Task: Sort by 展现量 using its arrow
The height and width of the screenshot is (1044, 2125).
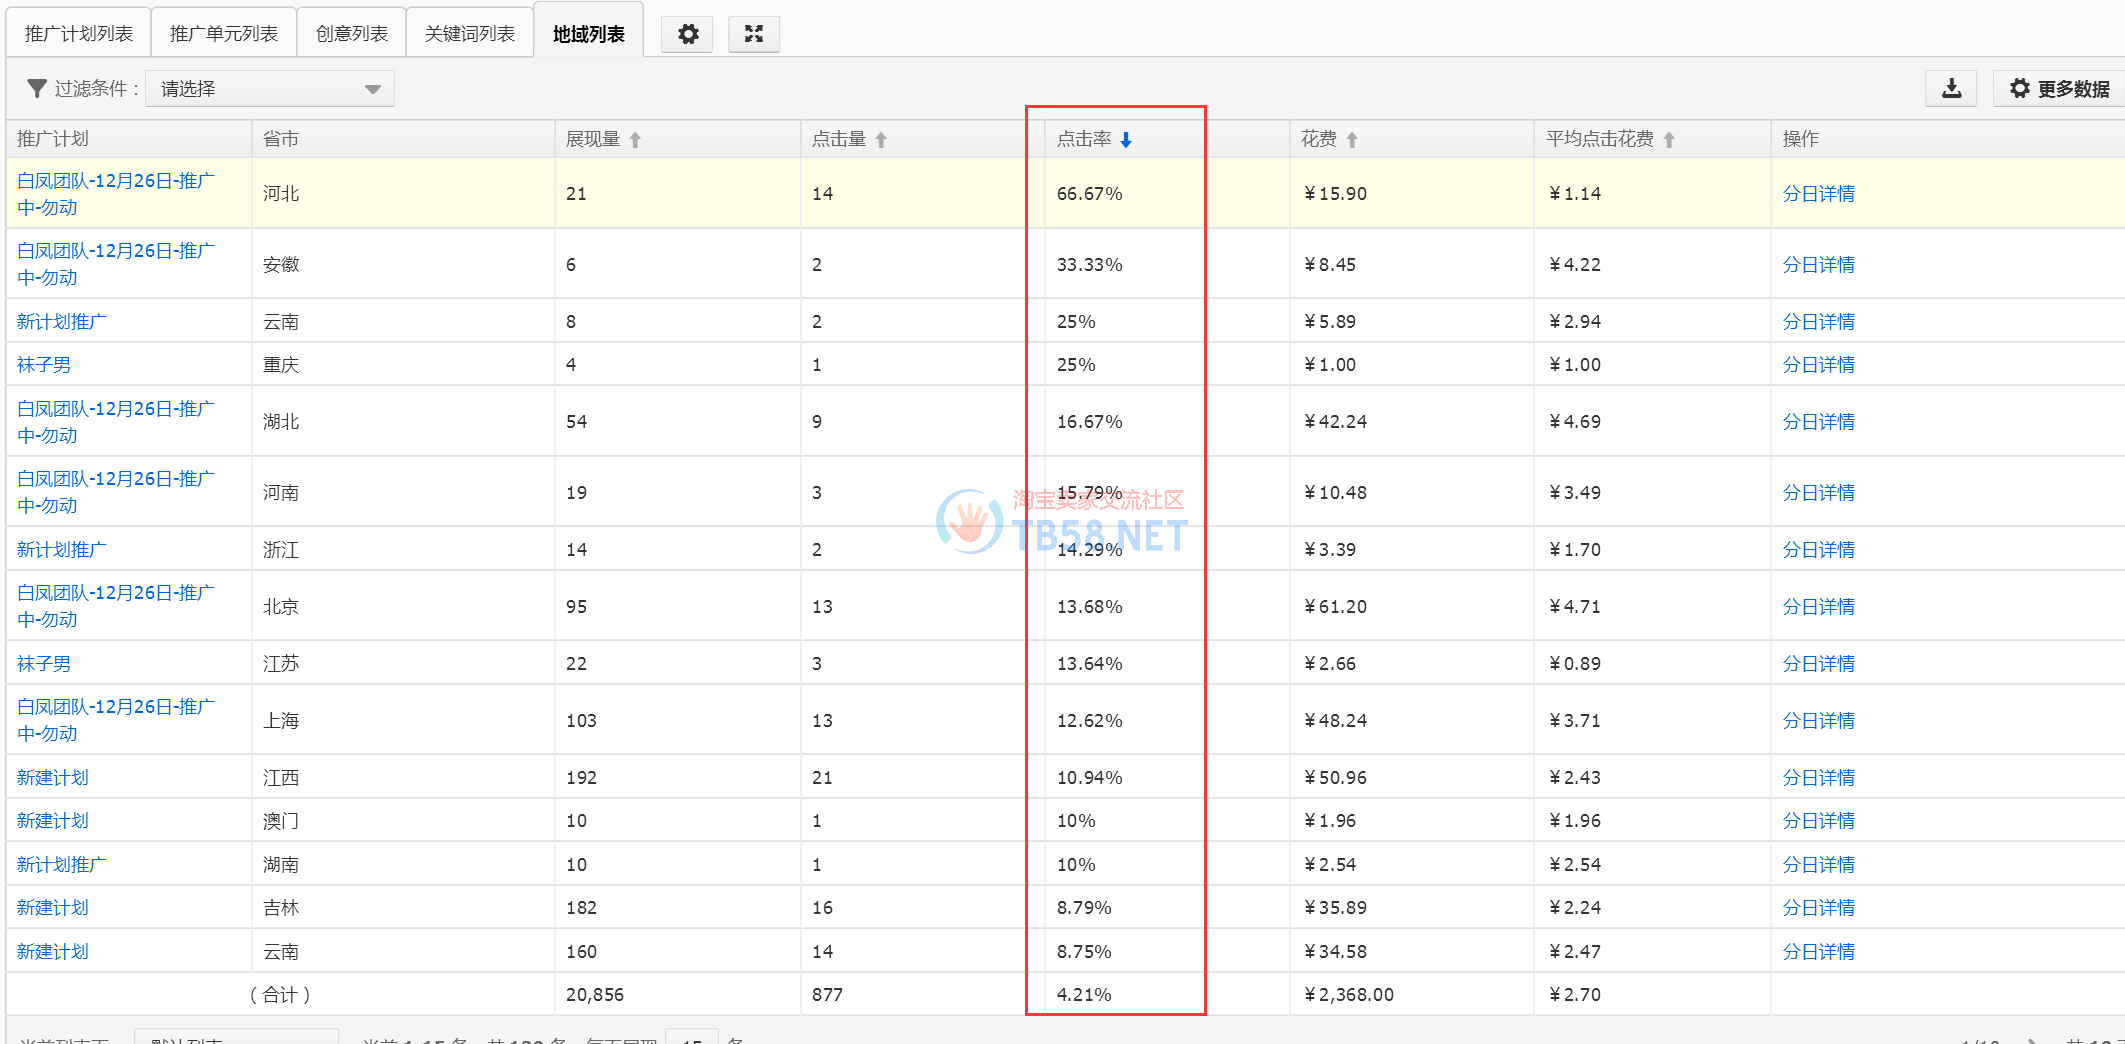Action: click(x=635, y=140)
